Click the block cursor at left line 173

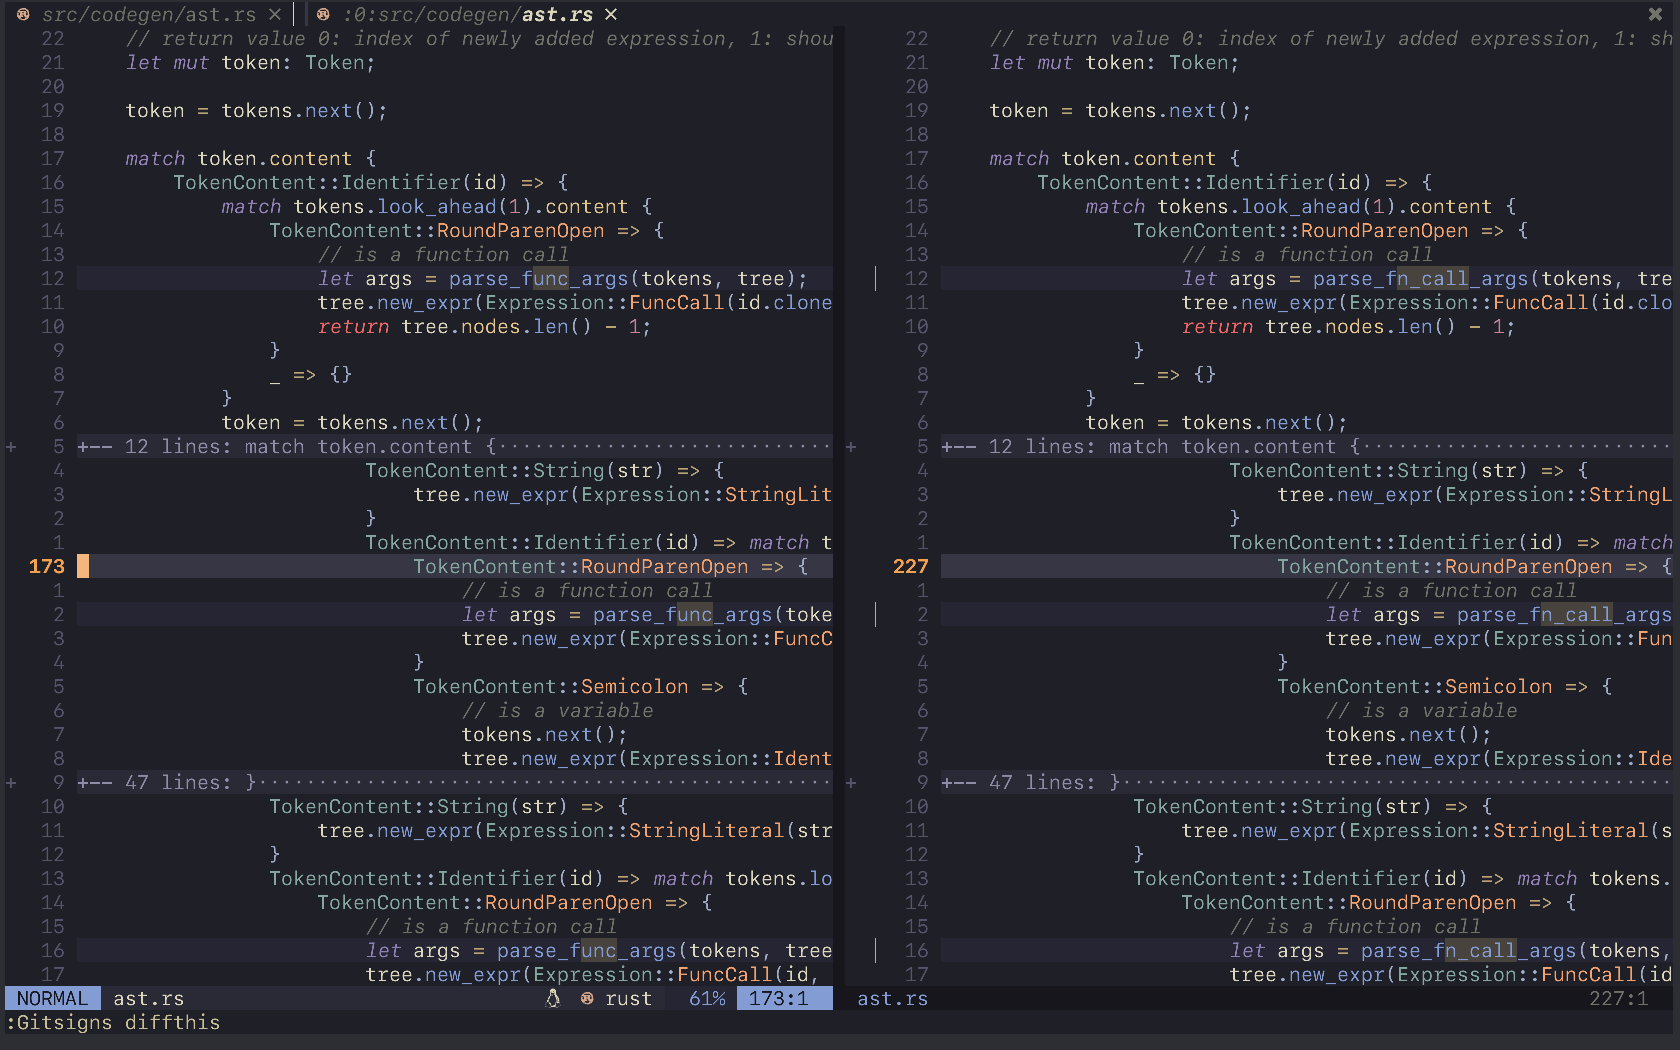(83, 566)
